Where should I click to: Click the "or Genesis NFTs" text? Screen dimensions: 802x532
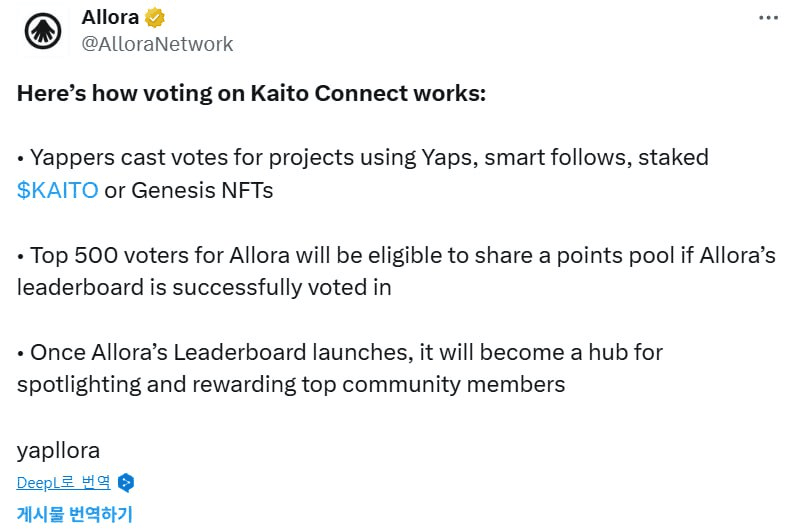188,190
